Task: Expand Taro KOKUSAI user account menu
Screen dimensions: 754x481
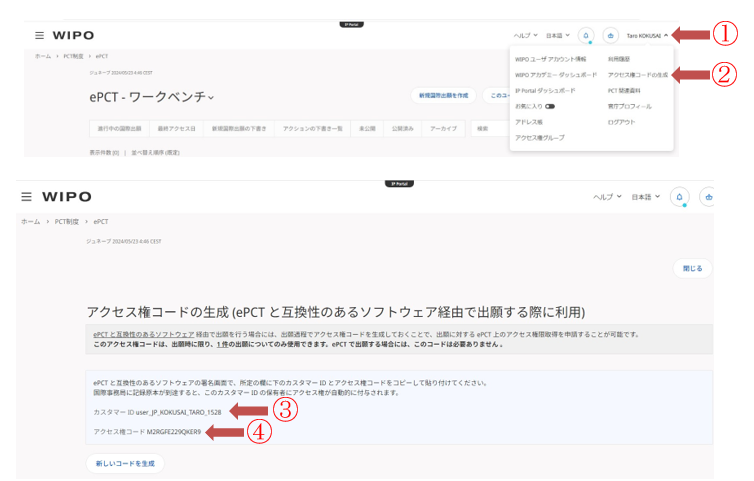Action: coord(647,35)
